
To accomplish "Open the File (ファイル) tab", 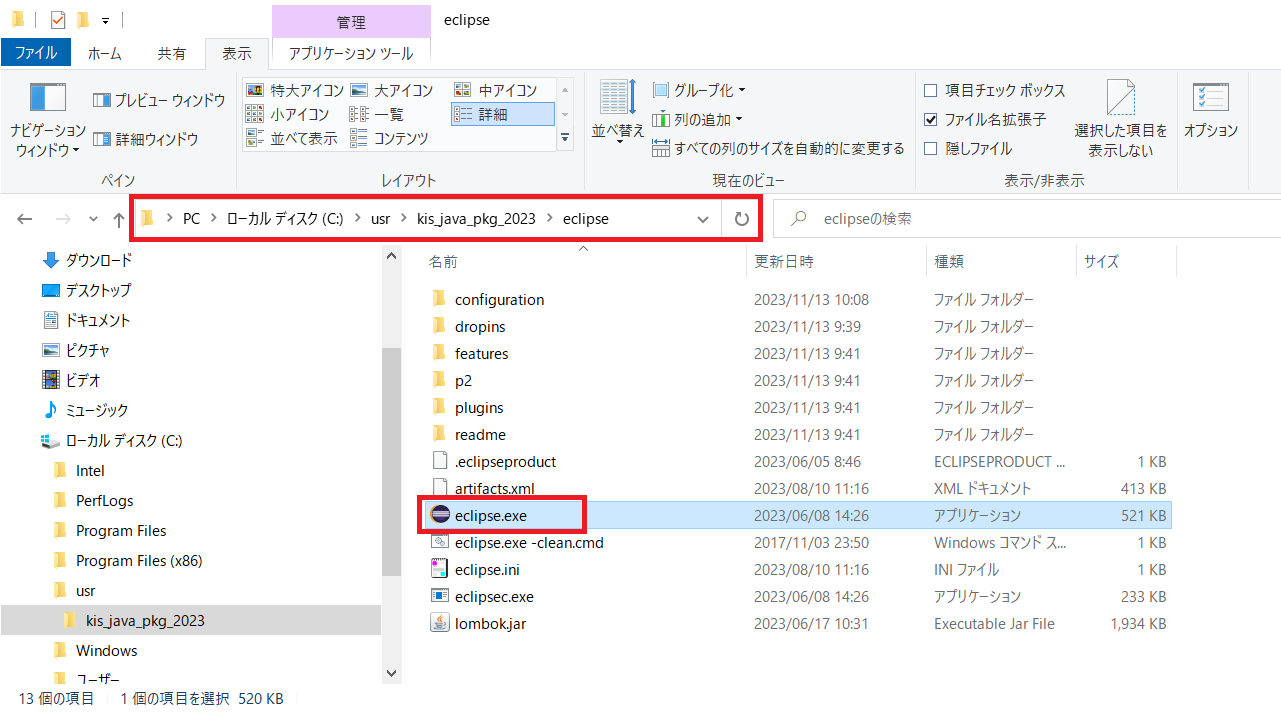I will 36,53.
